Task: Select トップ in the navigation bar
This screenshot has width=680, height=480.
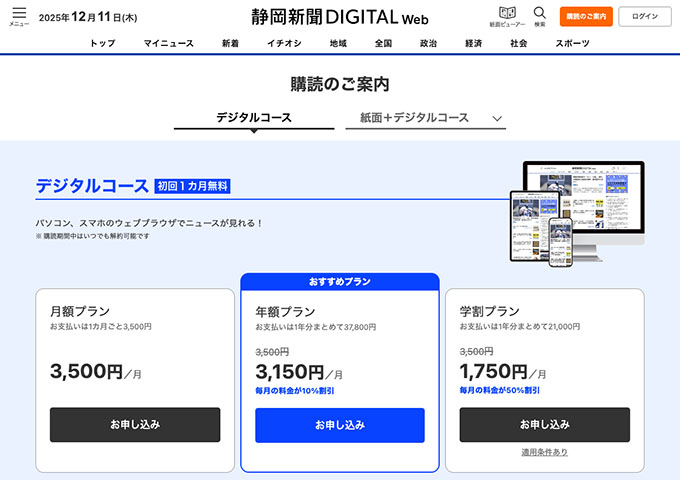Action: coord(102,43)
